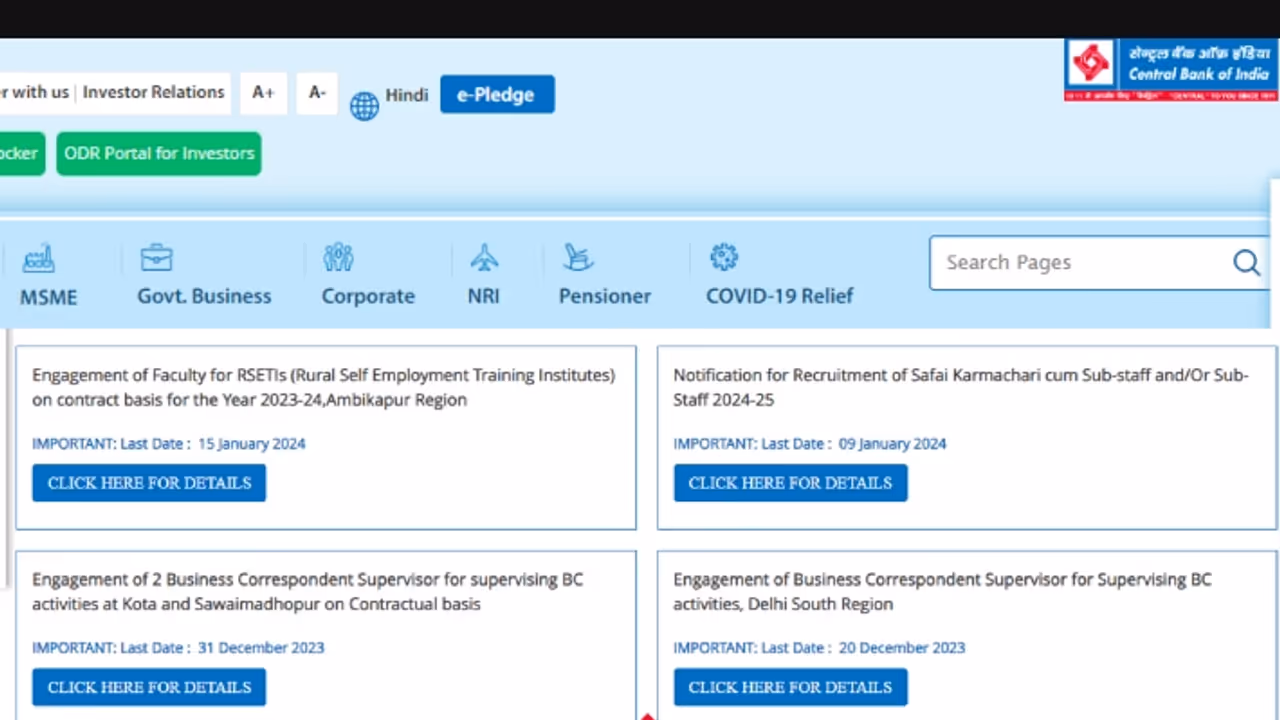The width and height of the screenshot is (1280, 720).
Task: Select the NRI airplane icon
Action: coord(483,258)
